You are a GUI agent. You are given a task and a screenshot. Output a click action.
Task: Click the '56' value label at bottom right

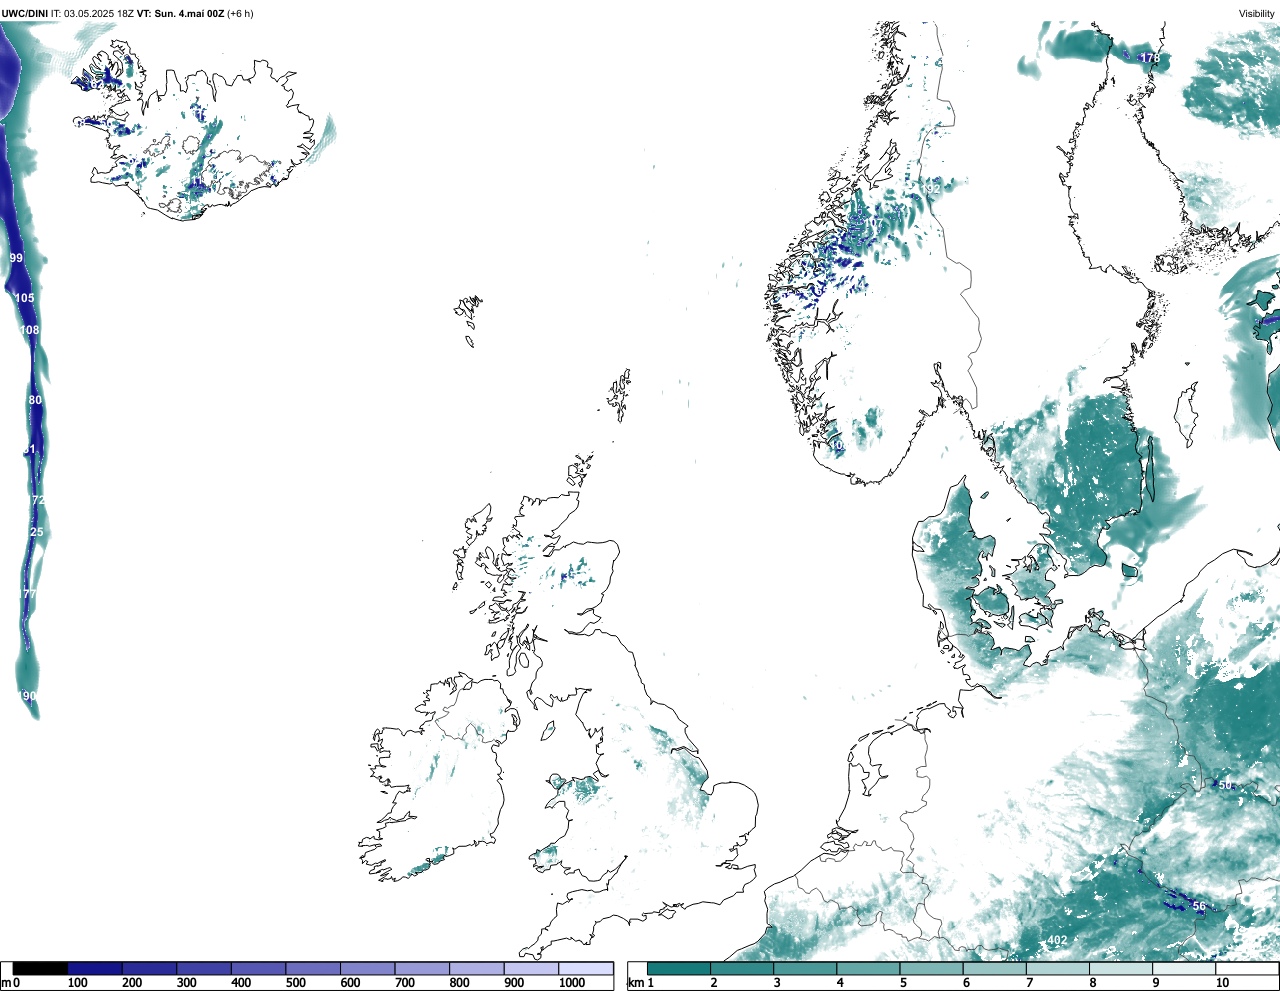pyautogui.click(x=1199, y=907)
